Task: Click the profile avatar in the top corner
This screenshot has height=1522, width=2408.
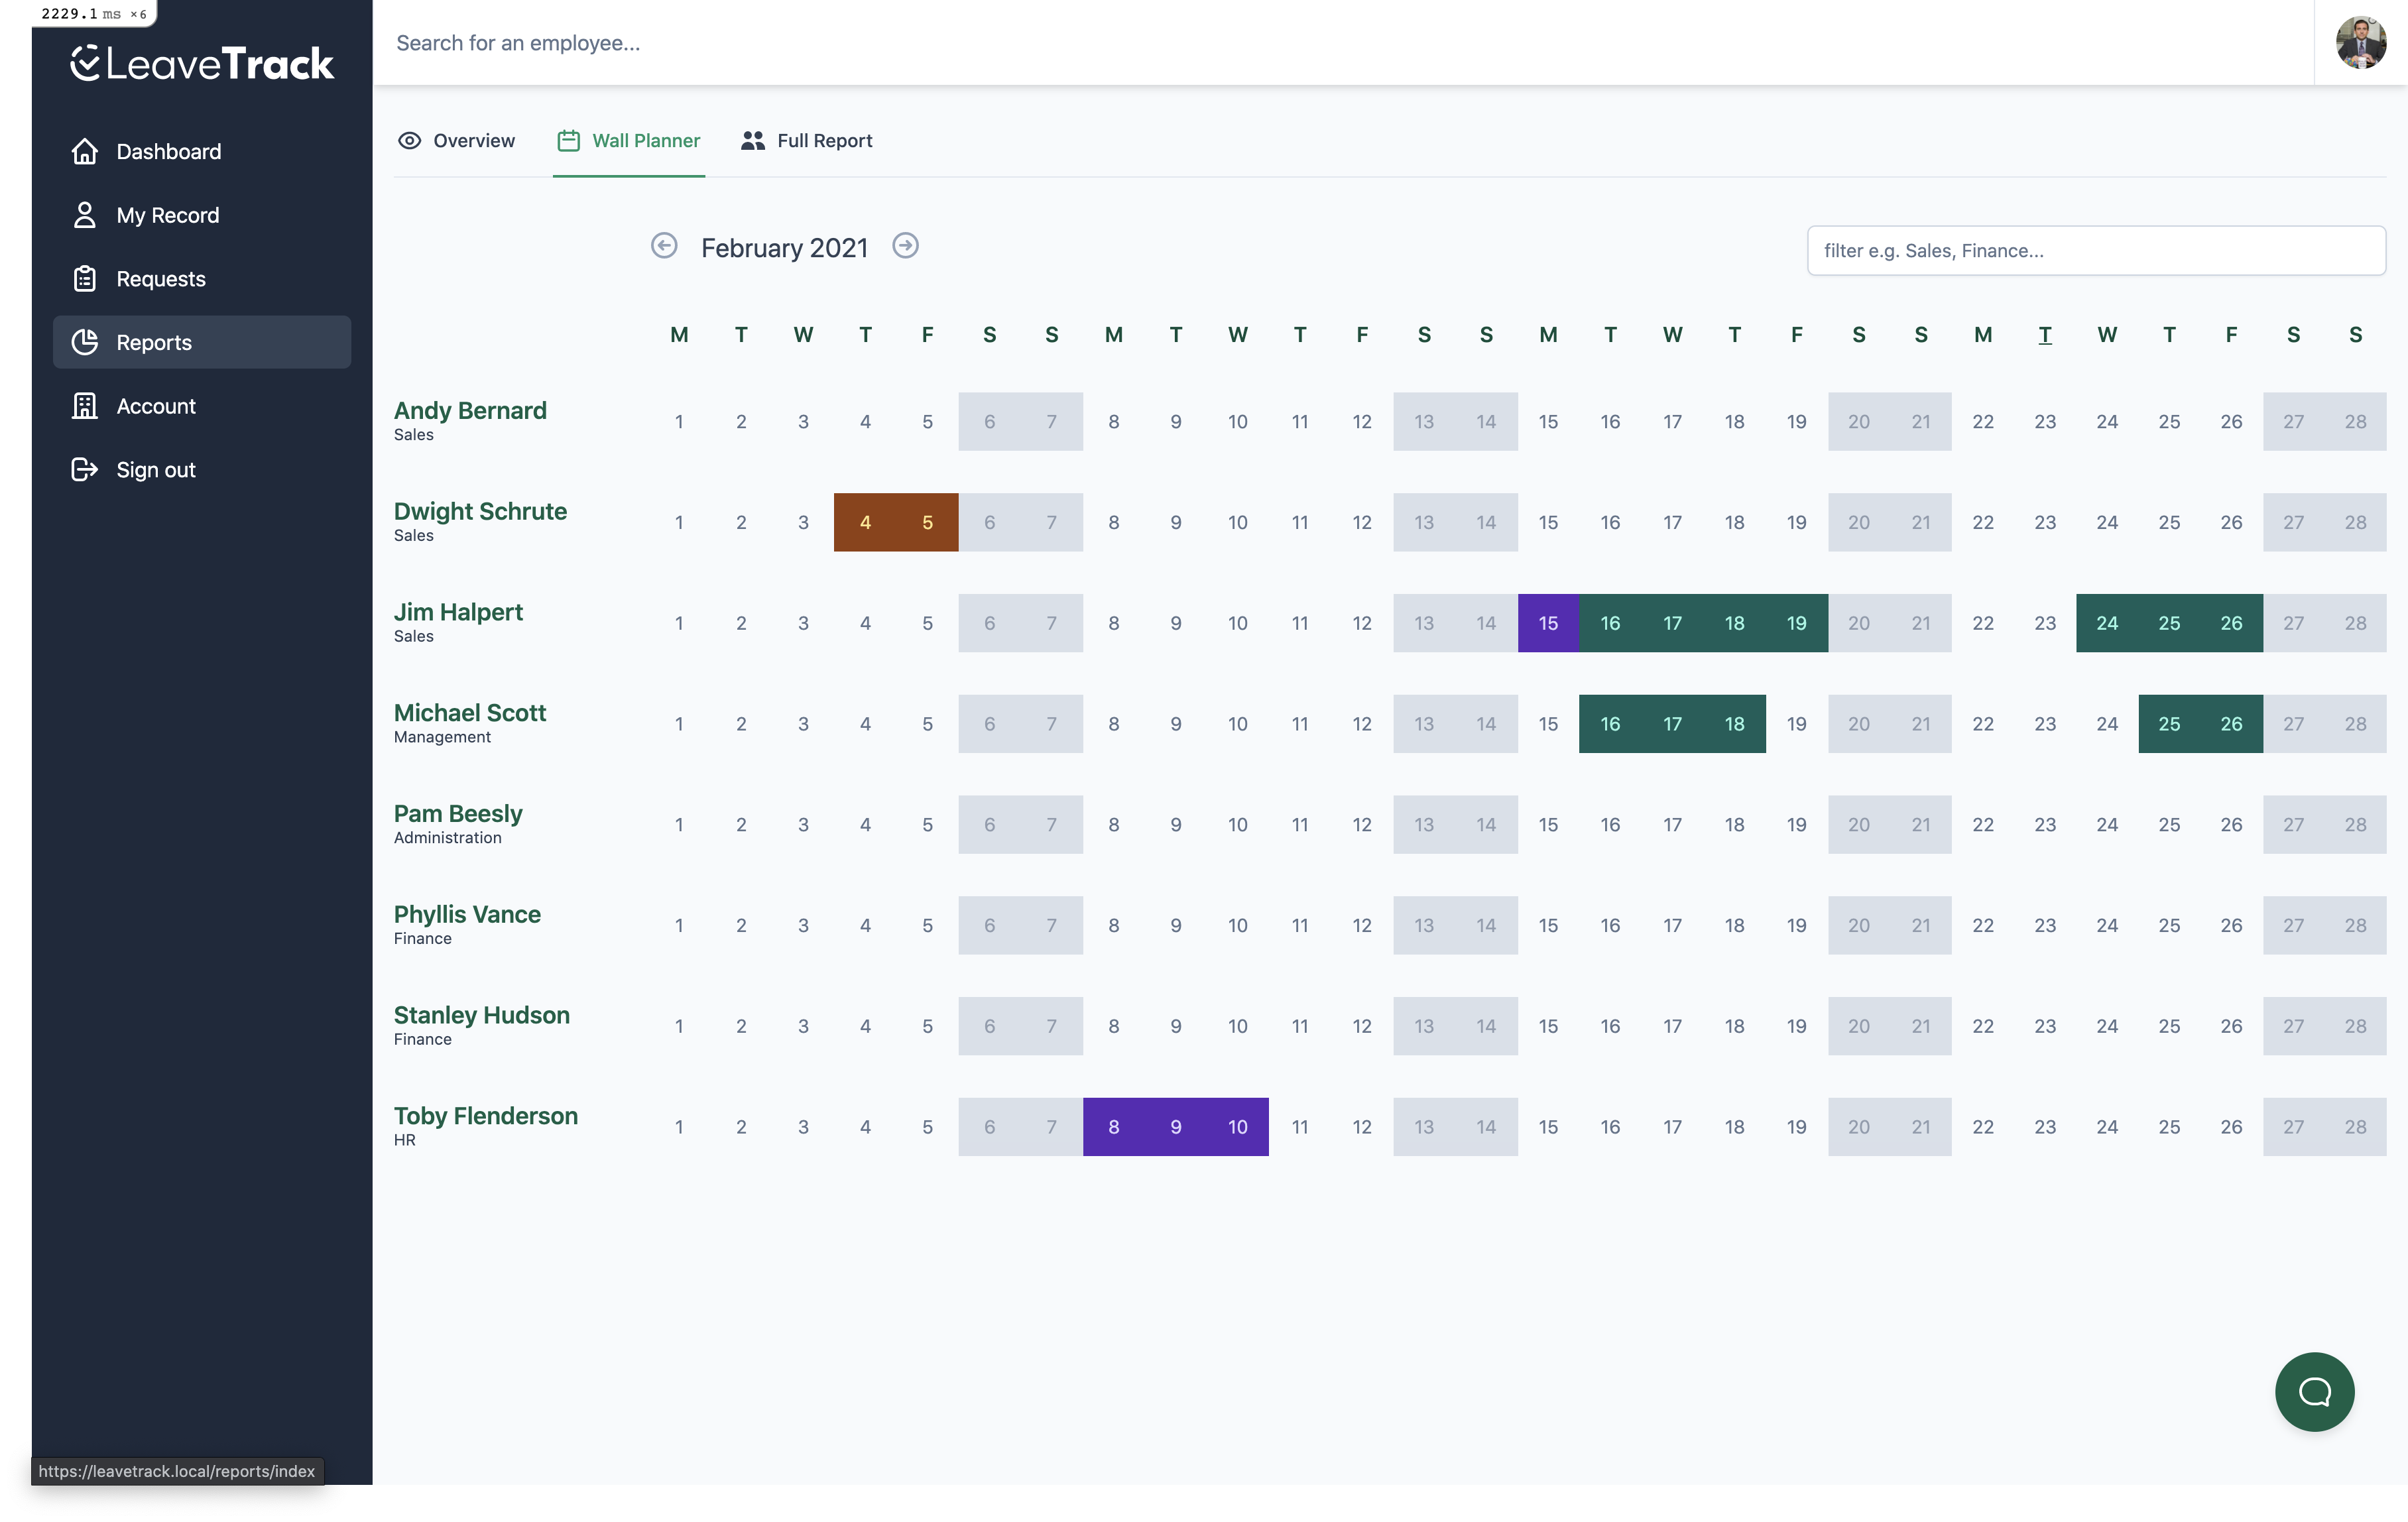Action: click(2360, 42)
